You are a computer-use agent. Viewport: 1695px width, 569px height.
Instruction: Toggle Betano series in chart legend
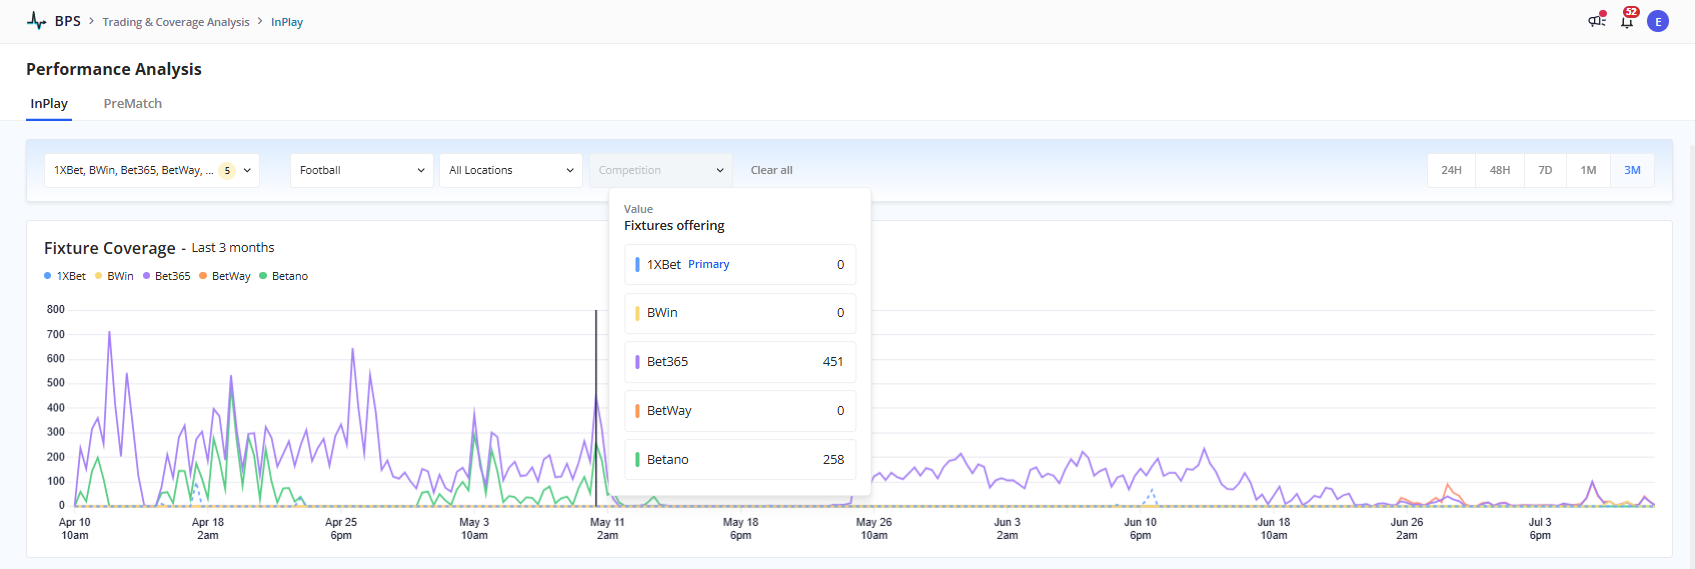[x=284, y=276]
